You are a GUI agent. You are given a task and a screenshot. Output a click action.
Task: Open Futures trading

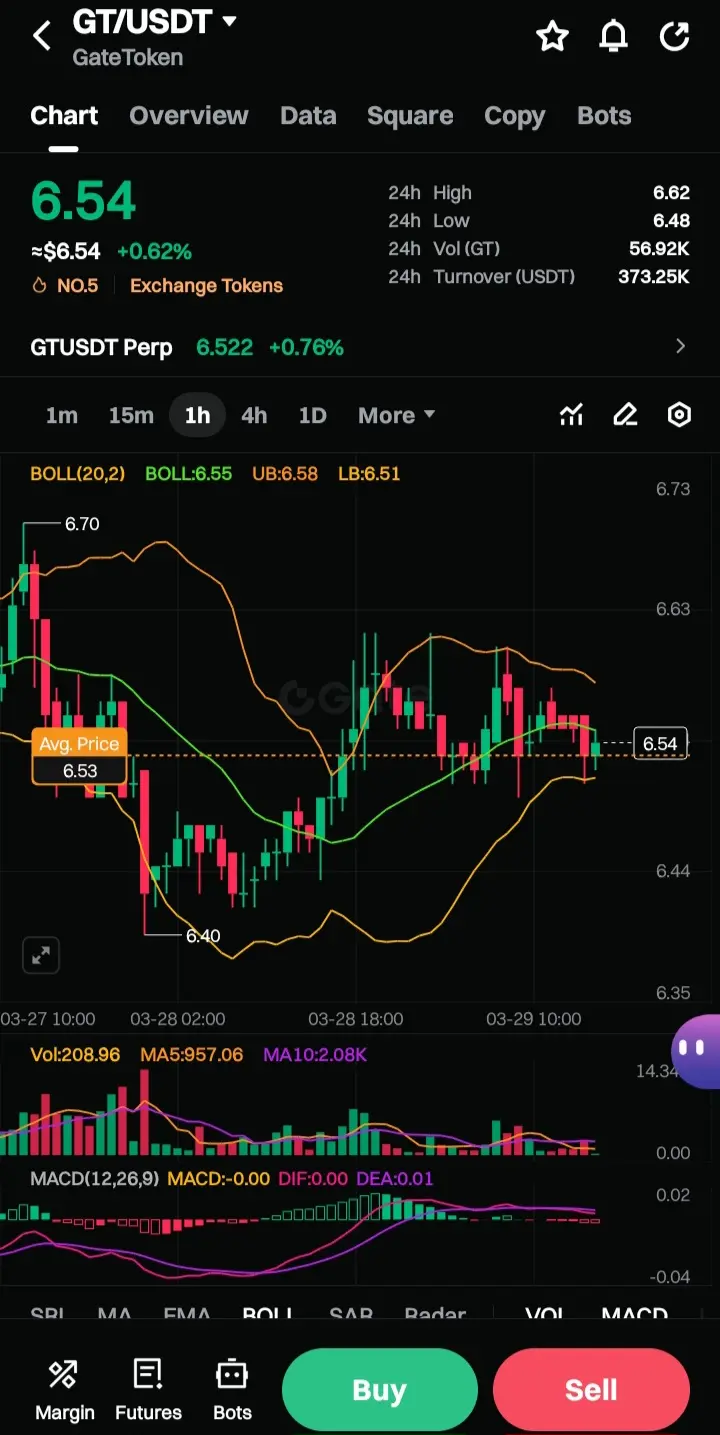click(x=148, y=1389)
